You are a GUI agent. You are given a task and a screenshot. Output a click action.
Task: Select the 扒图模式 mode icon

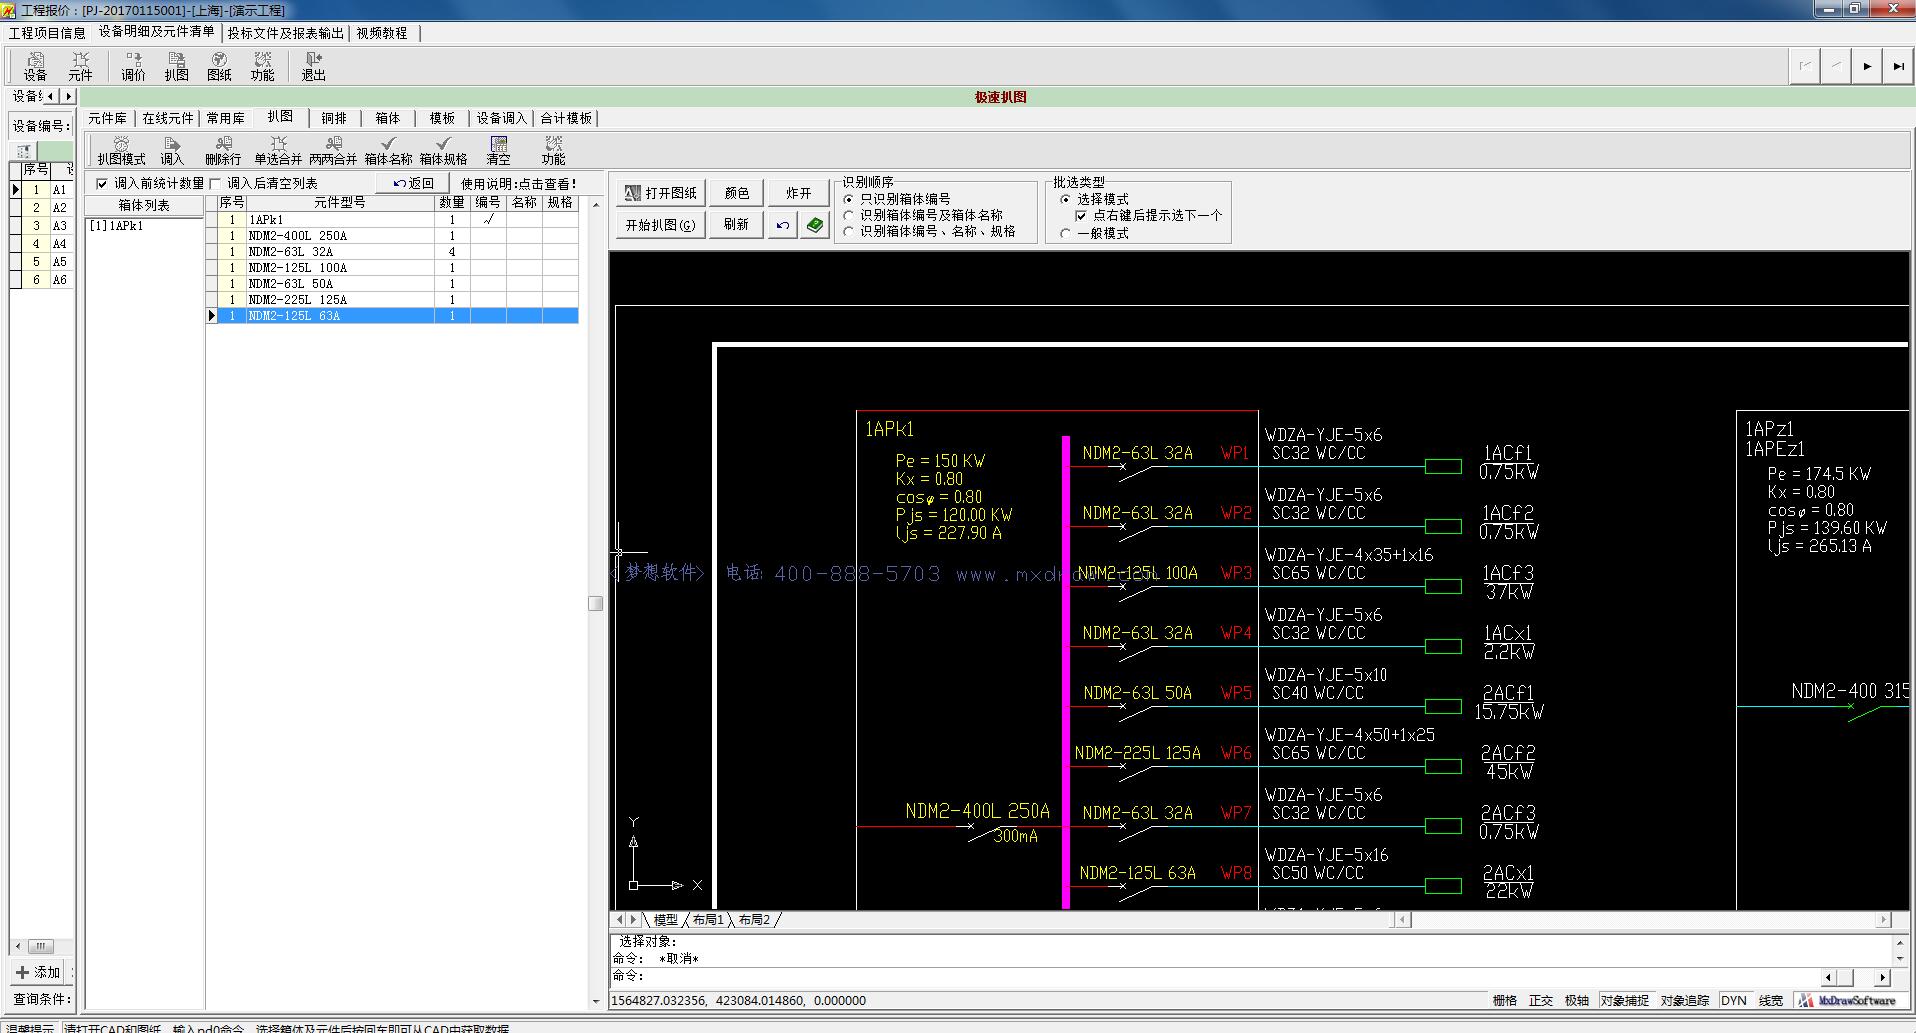(x=121, y=151)
